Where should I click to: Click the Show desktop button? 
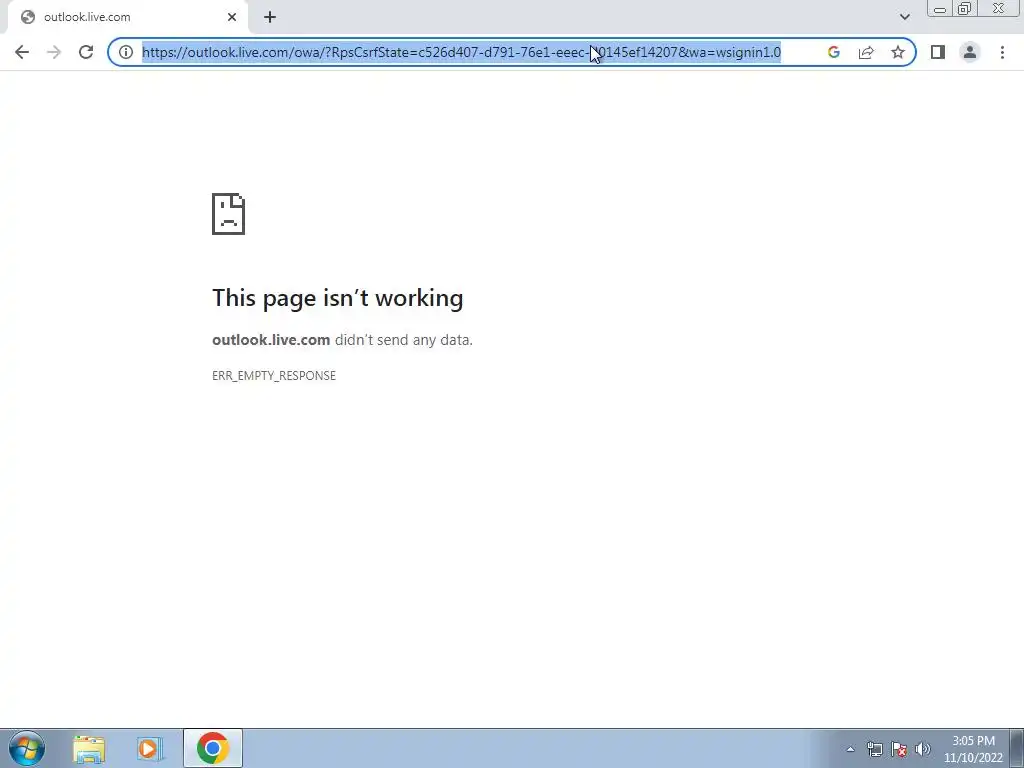(x=1017, y=748)
